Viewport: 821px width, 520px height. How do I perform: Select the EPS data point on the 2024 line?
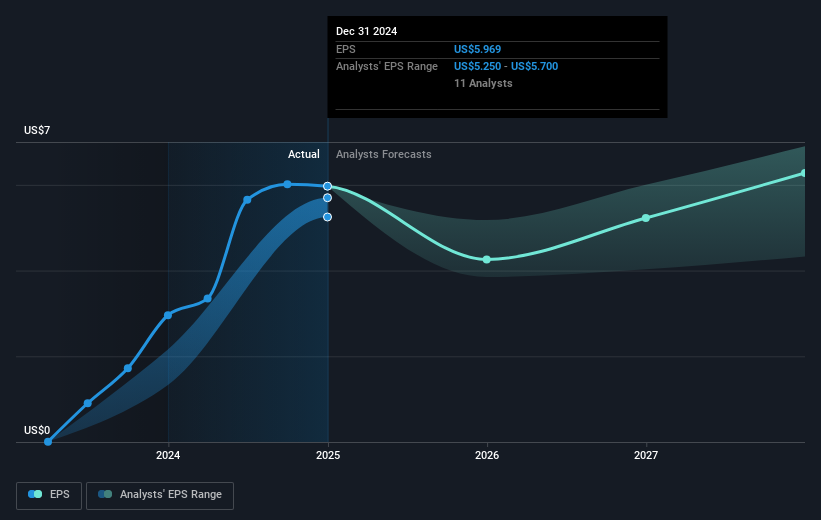coord(168,315)
